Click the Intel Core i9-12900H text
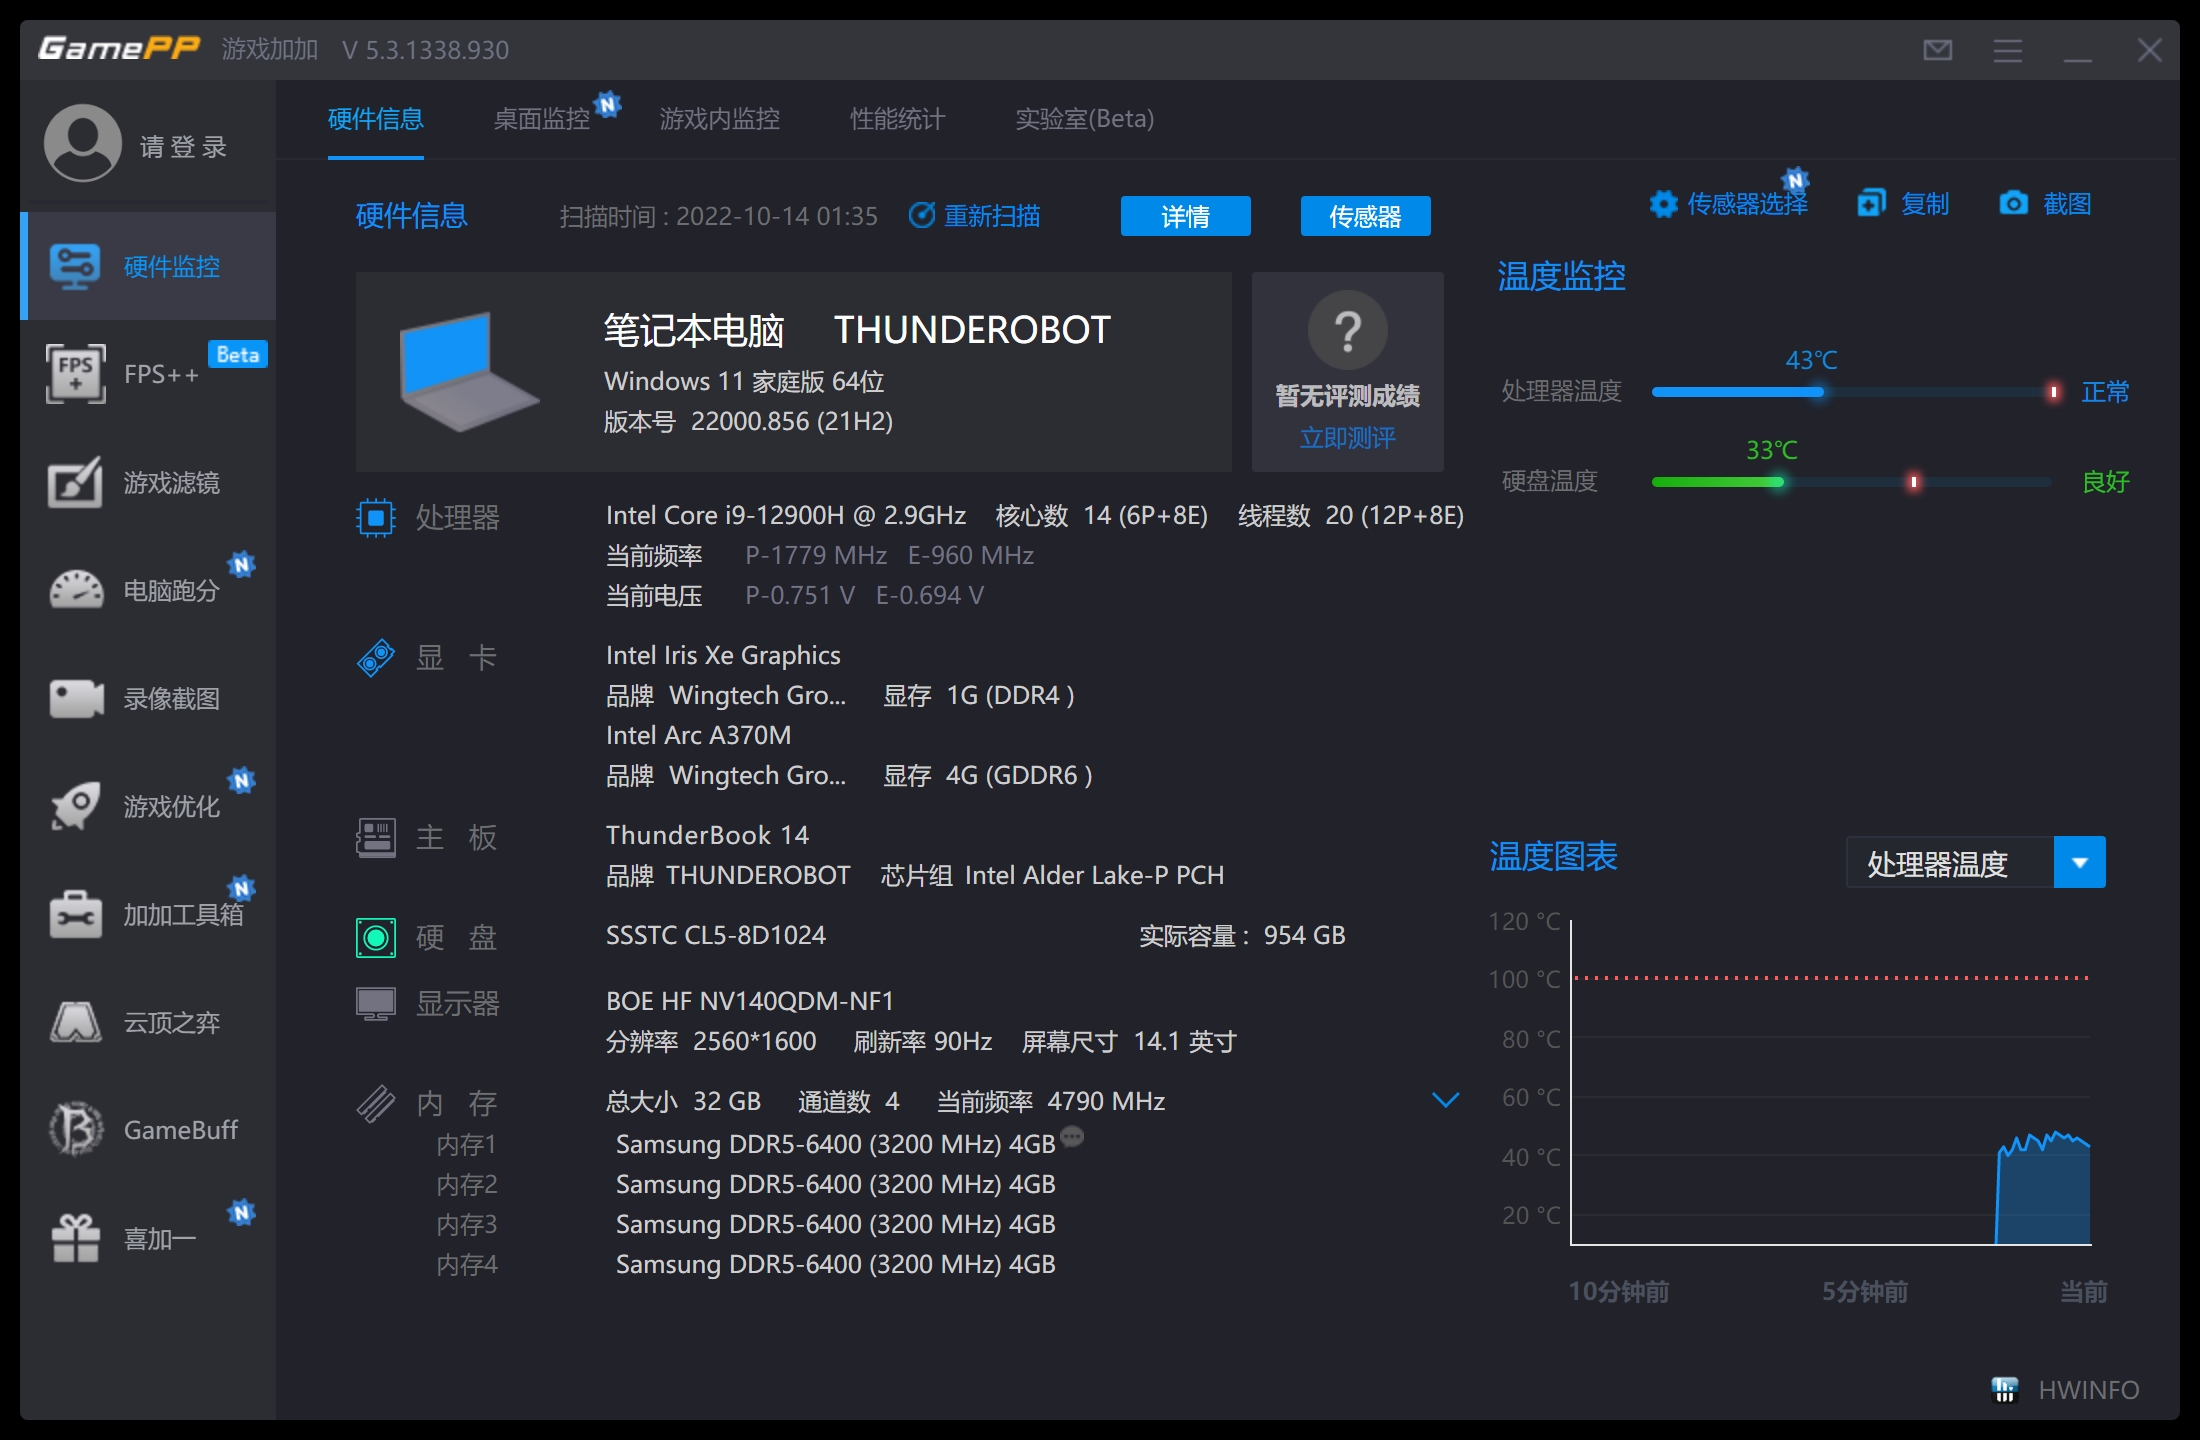Viewport: 2200px width, 1440px height. pyautogui.click(x=786, y=515)
